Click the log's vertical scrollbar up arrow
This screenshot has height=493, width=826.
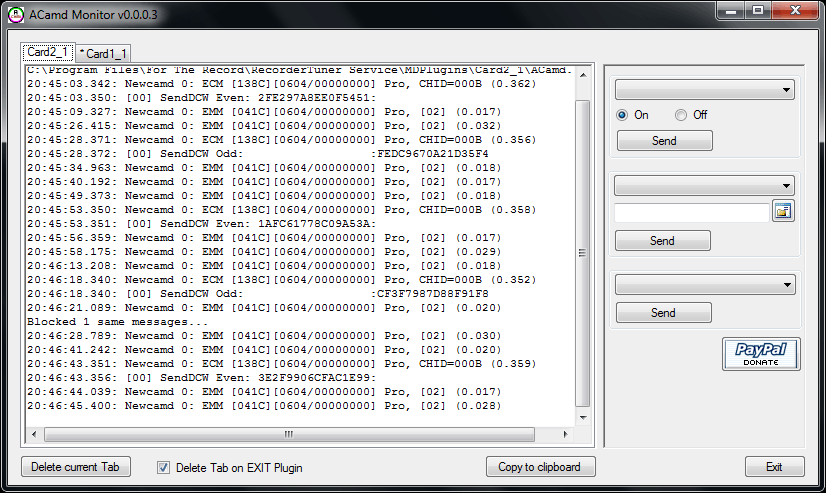pyautogui.click(x=583, y=75)
